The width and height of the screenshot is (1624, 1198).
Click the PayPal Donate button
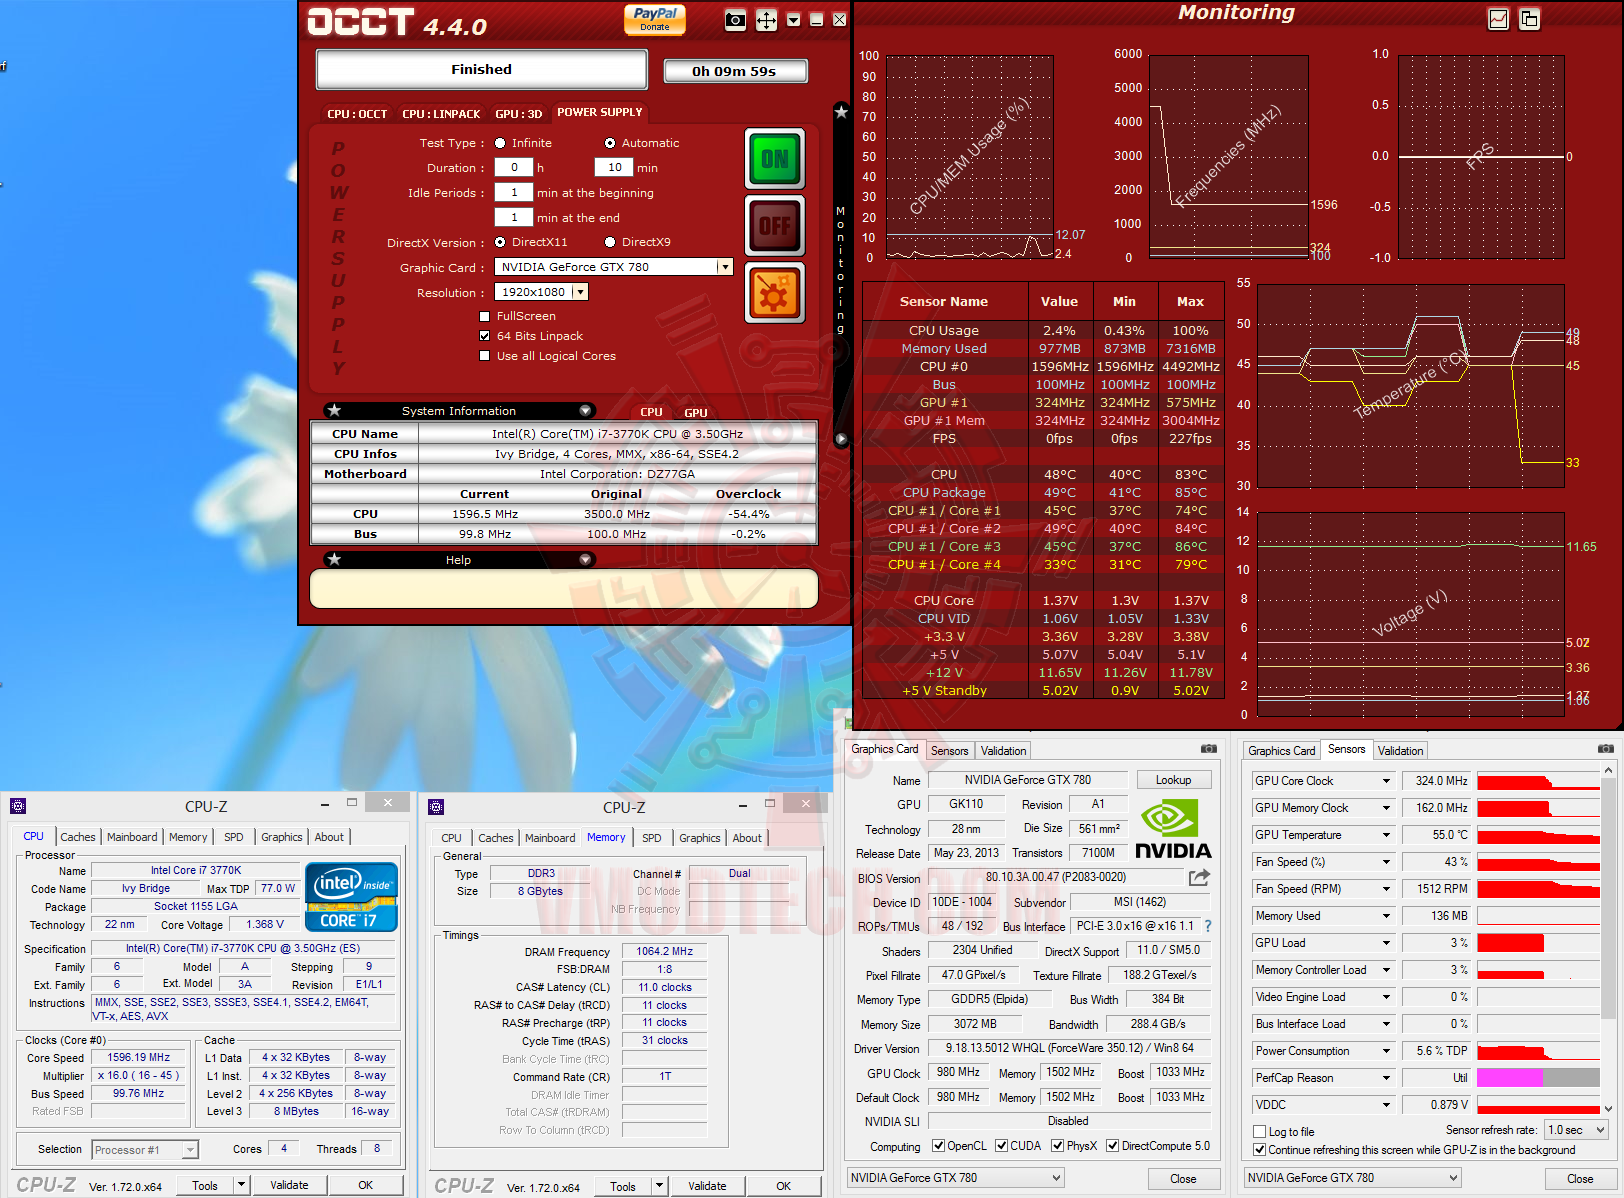click(655, 19)
